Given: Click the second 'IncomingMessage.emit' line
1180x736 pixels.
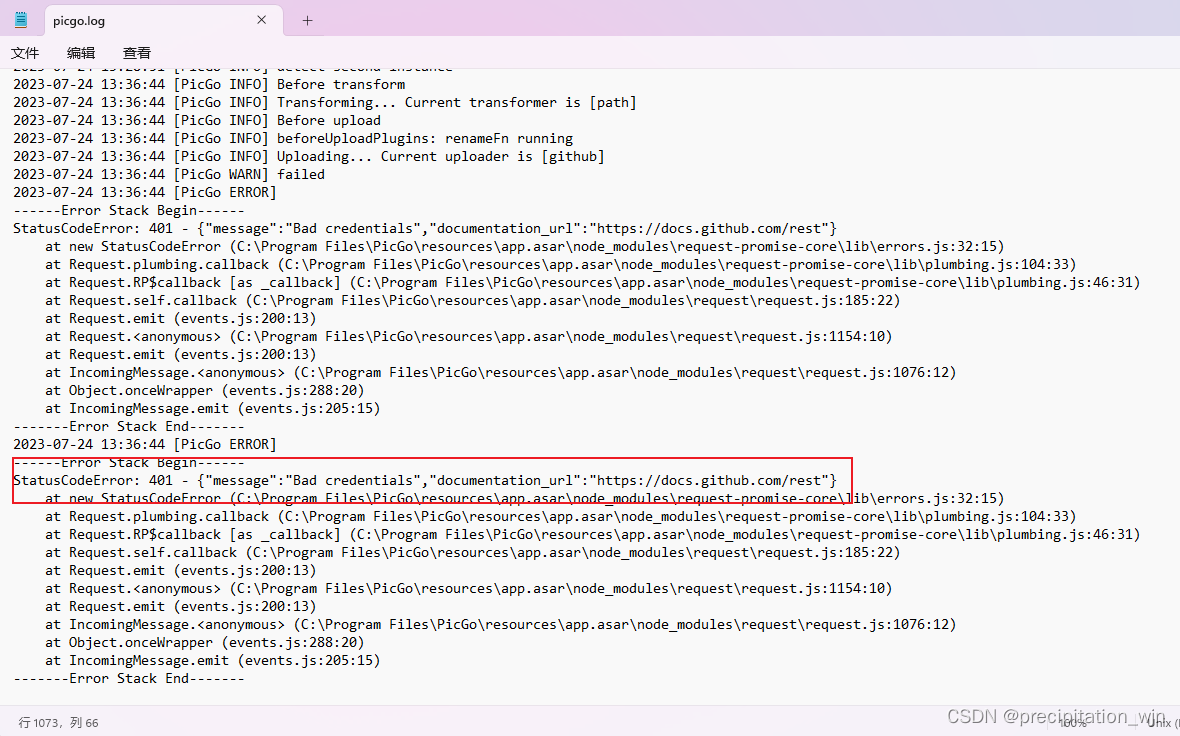Looking at the screenshot, I should tap(212, 661).
